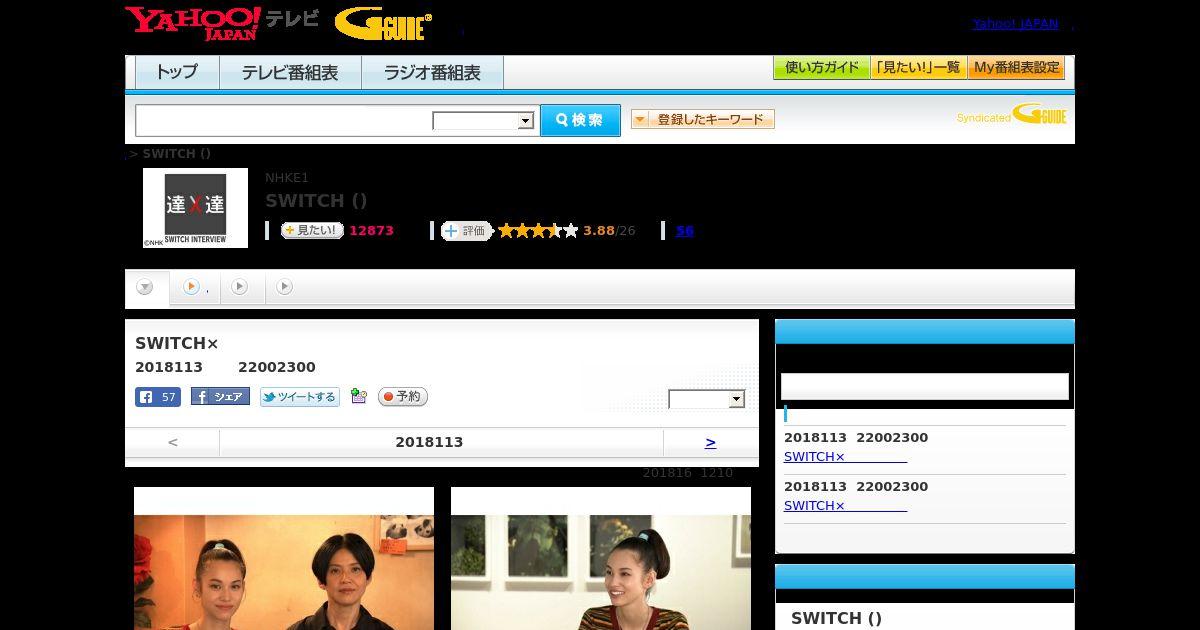Click the > SWITCH () breadcrumb text
This screenshot has height=630, width=1200.
tap(169, 154)
